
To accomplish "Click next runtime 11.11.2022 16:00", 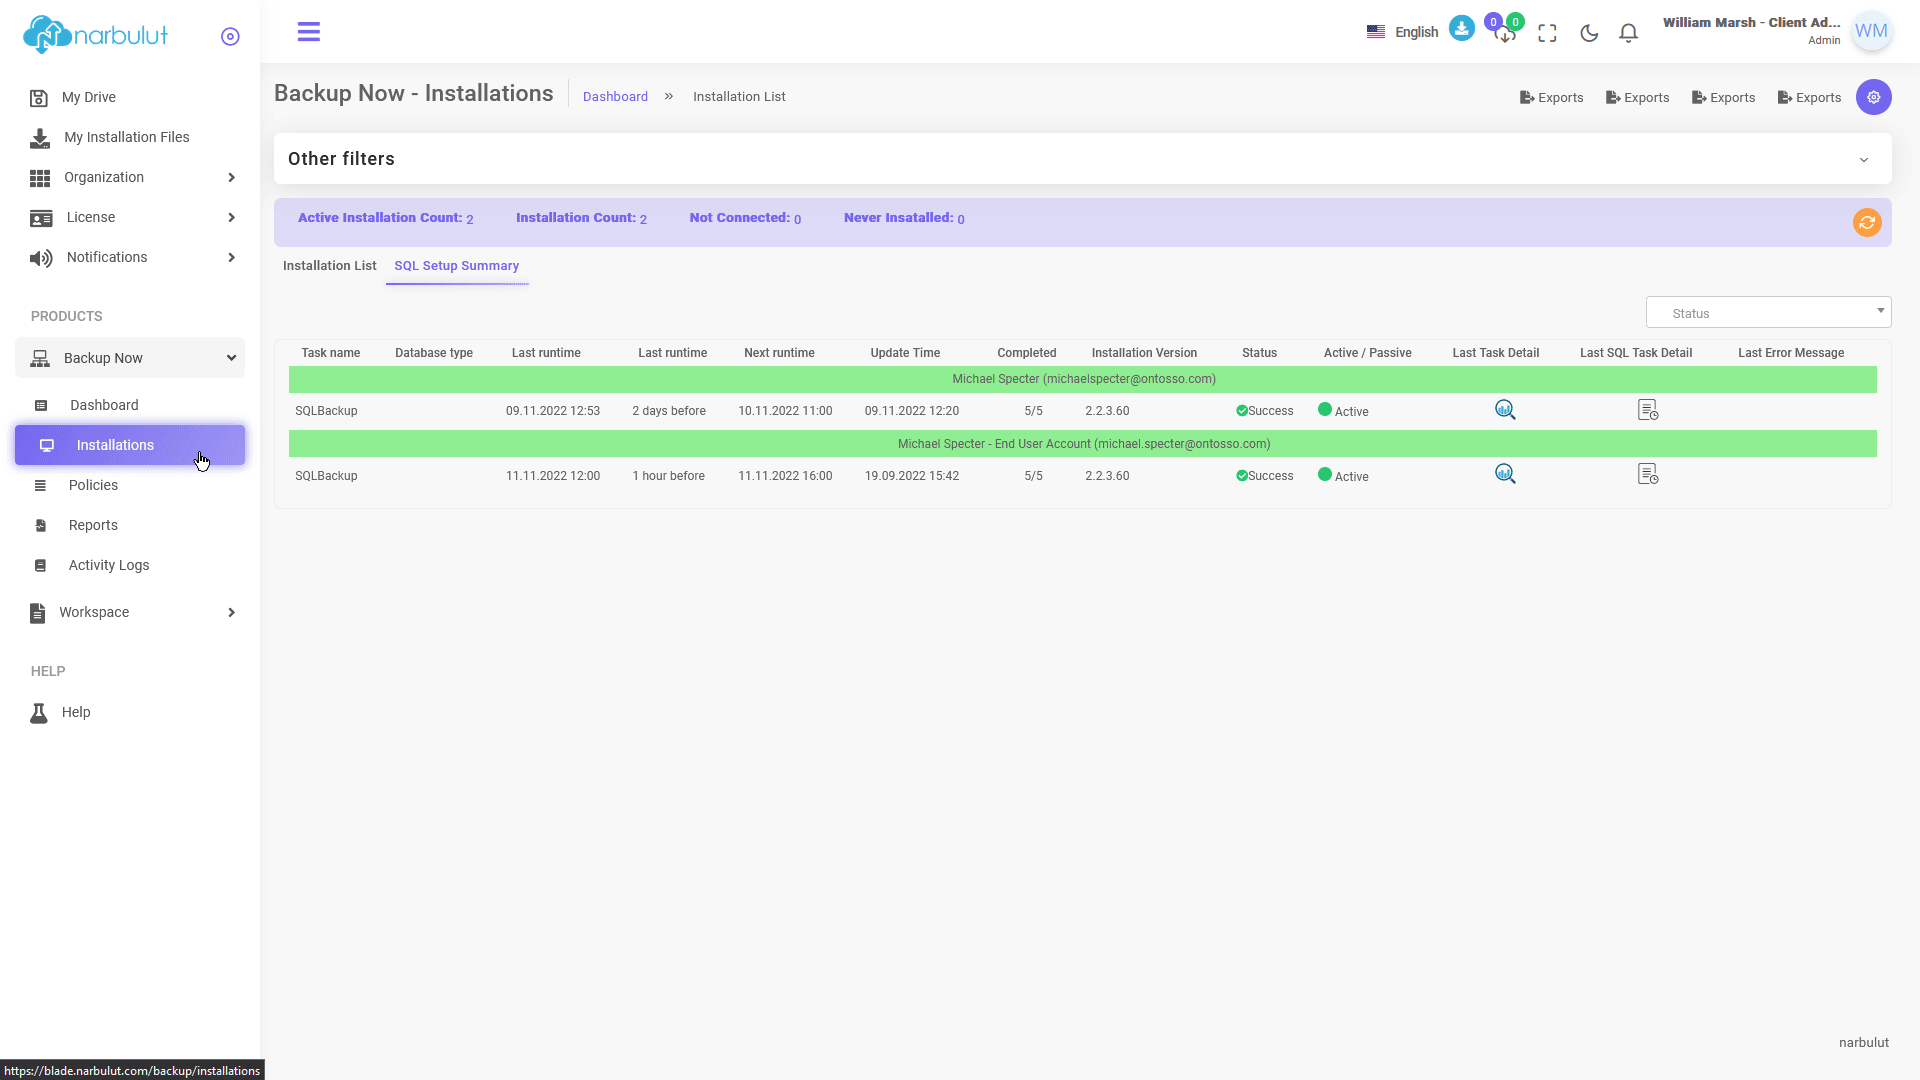I will tap(785, 476).
